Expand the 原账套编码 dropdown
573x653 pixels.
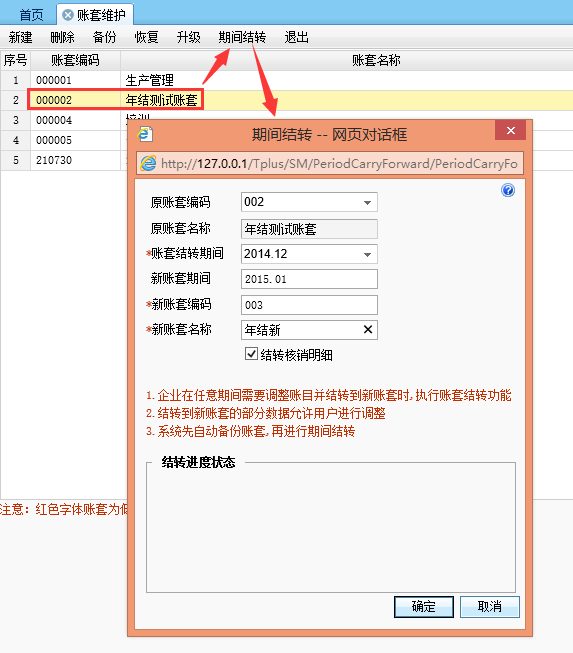point(367,202)
